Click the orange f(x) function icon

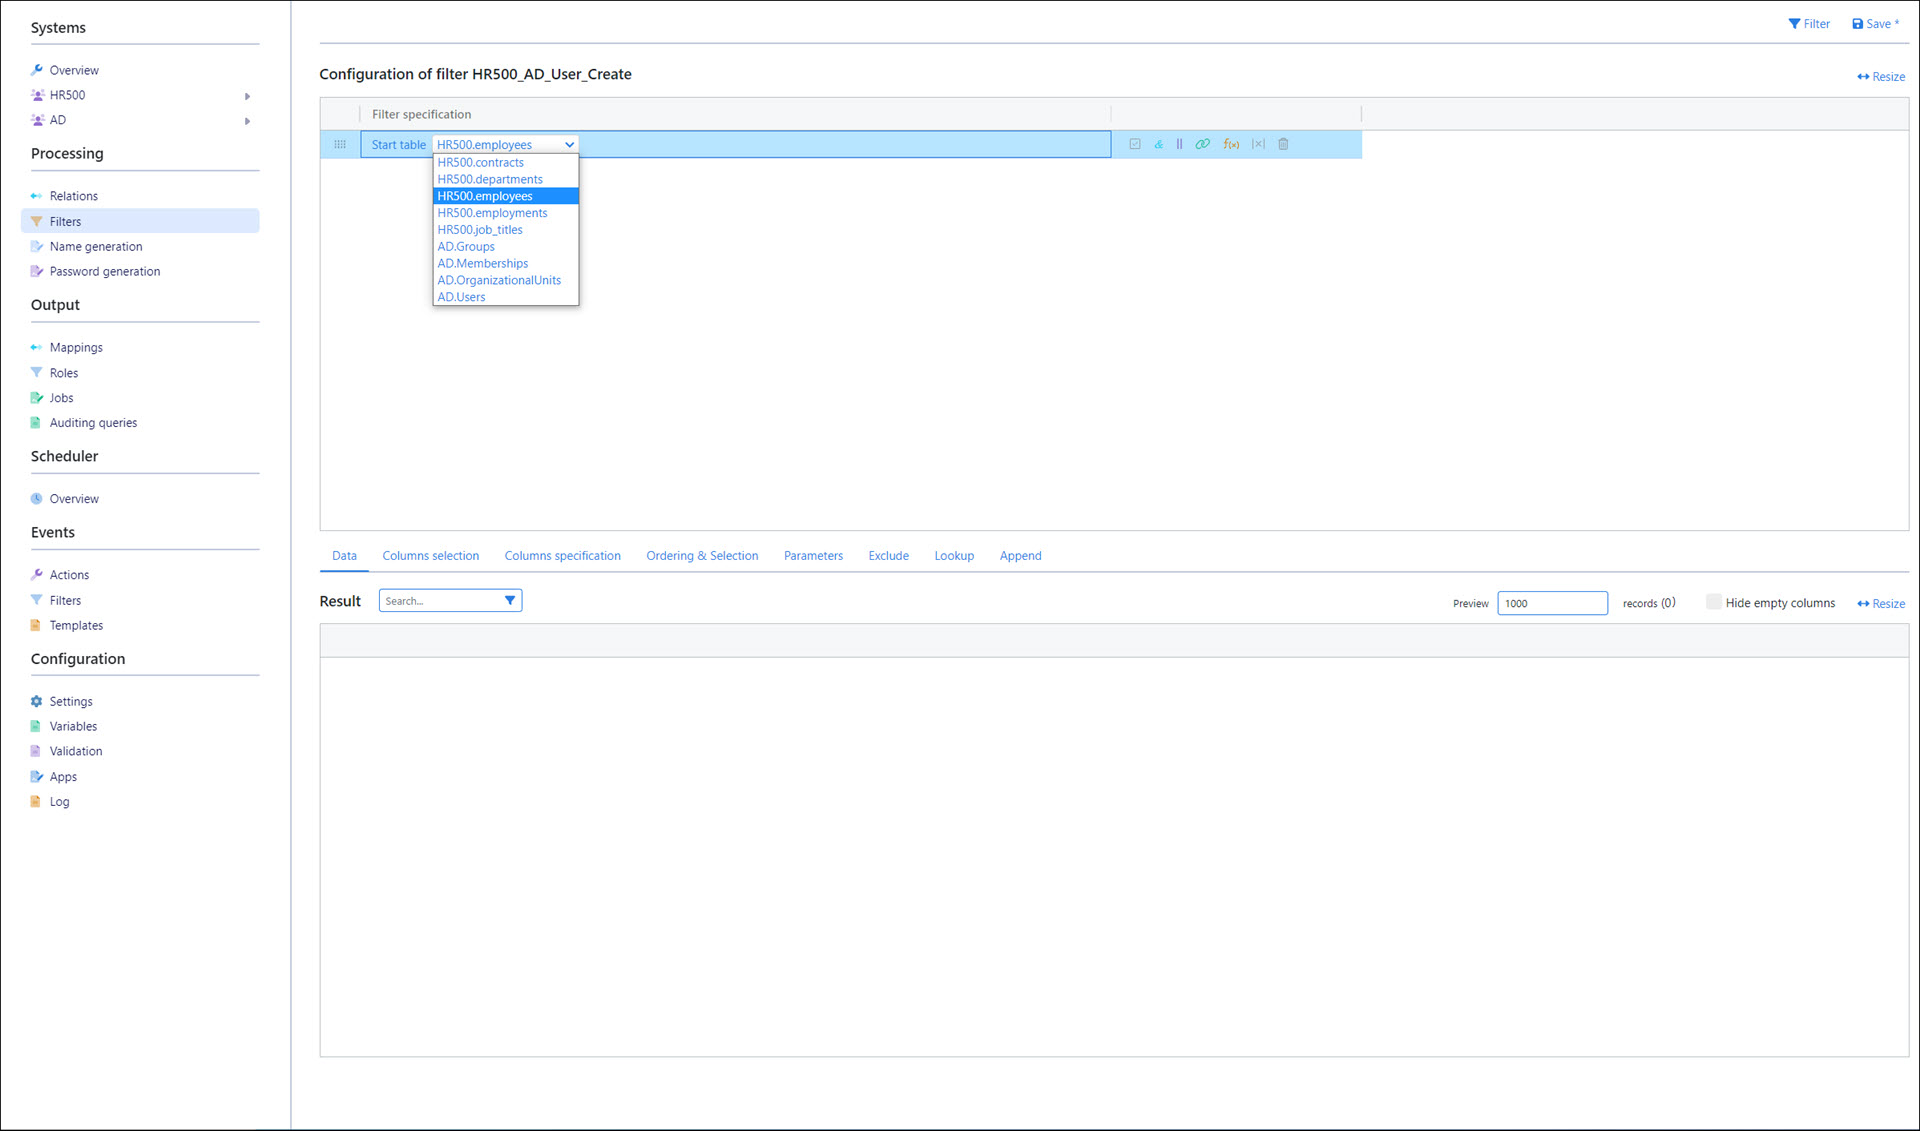tap(1231, 144)
